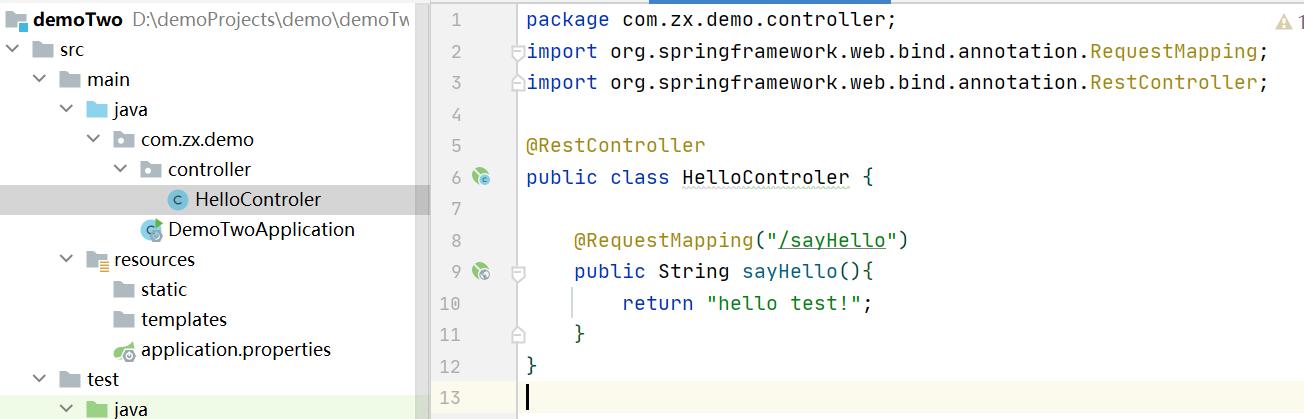This screenshot has height=419, width=1304.
Task: Collapse the test folder chevron
Action: 40,380
